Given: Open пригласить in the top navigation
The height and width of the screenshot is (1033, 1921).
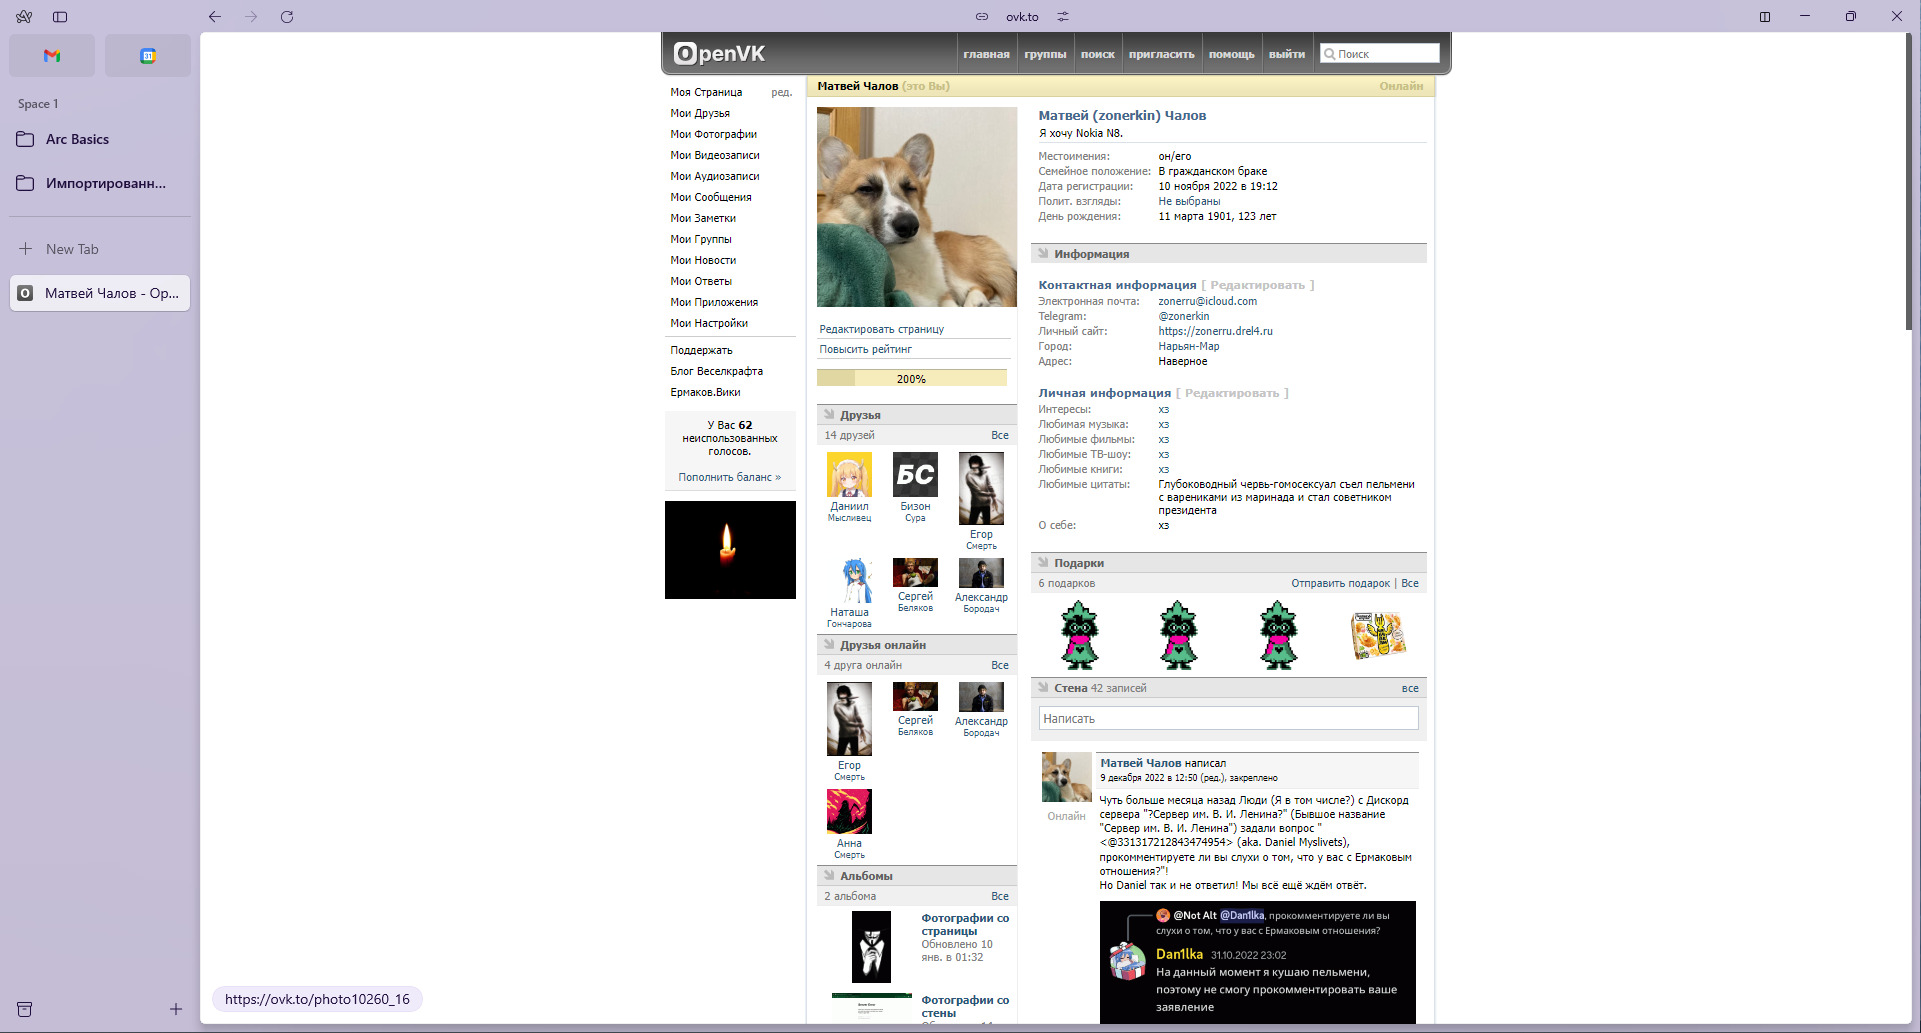Looking at the screenshot, I should 1161,54.
